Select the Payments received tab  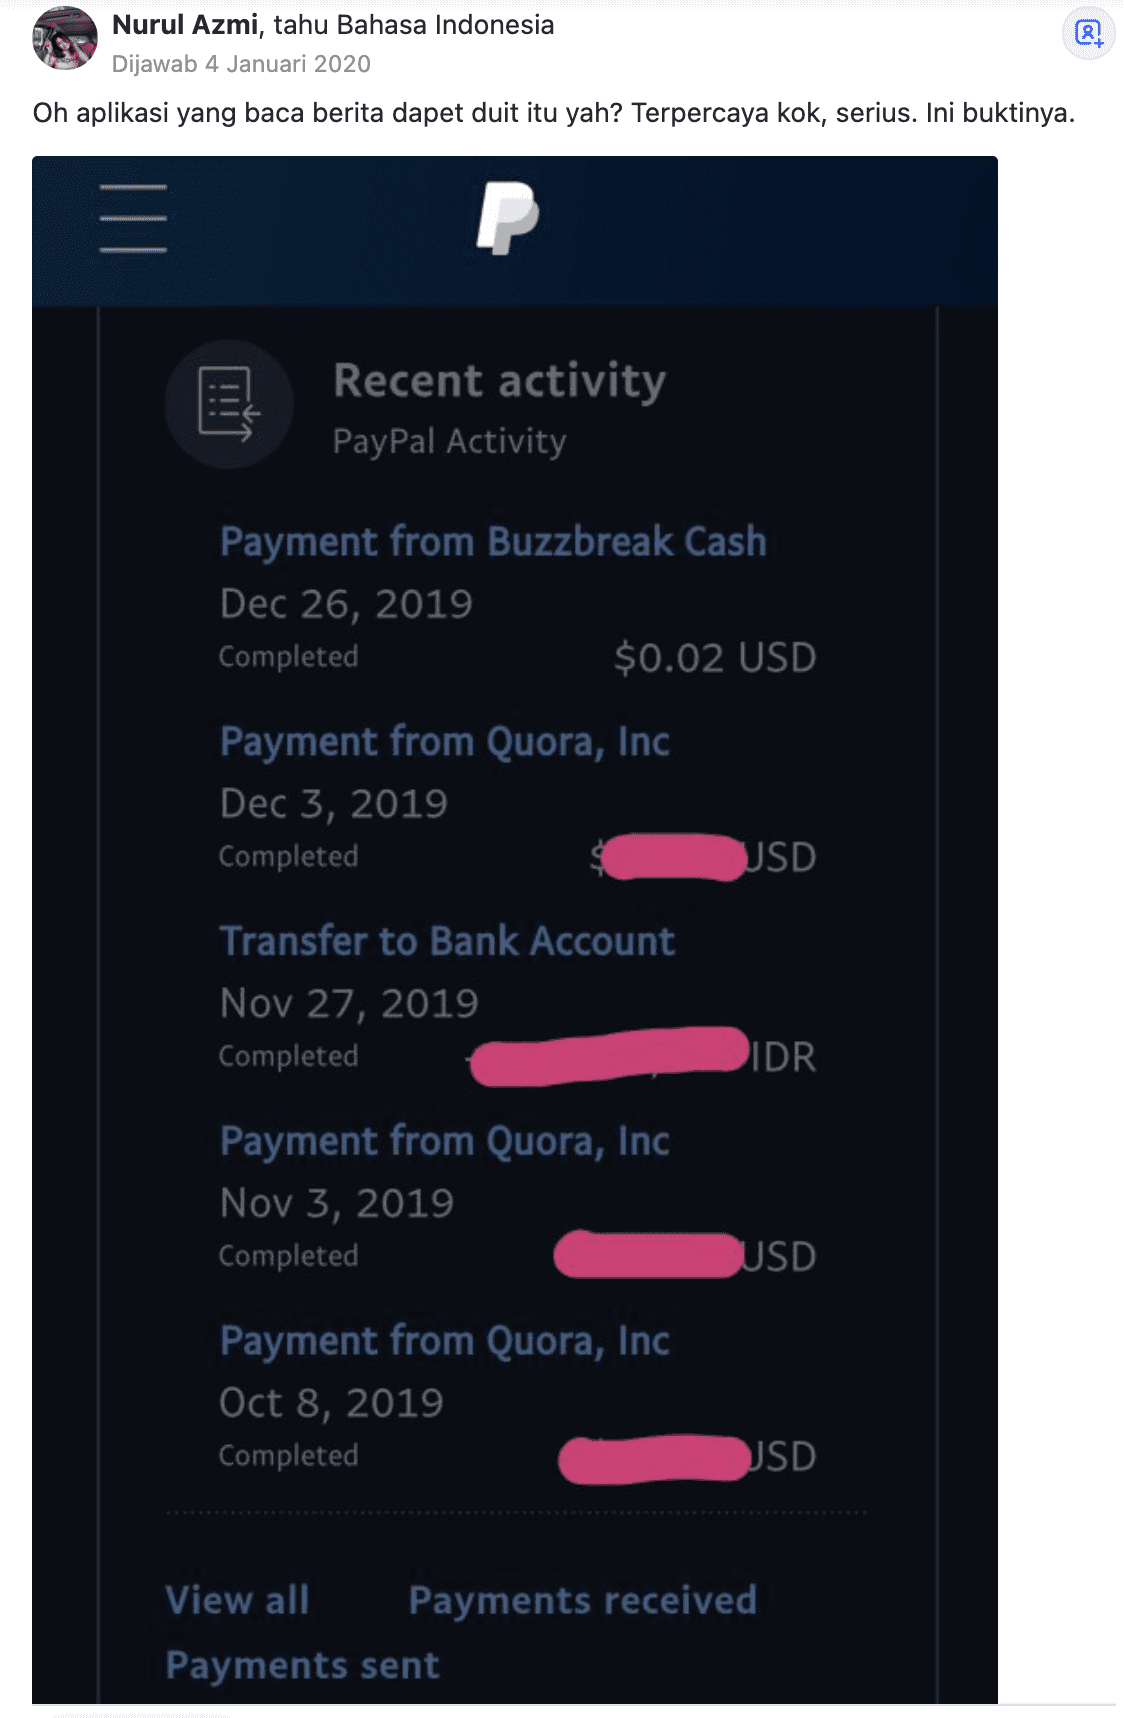583,1600
